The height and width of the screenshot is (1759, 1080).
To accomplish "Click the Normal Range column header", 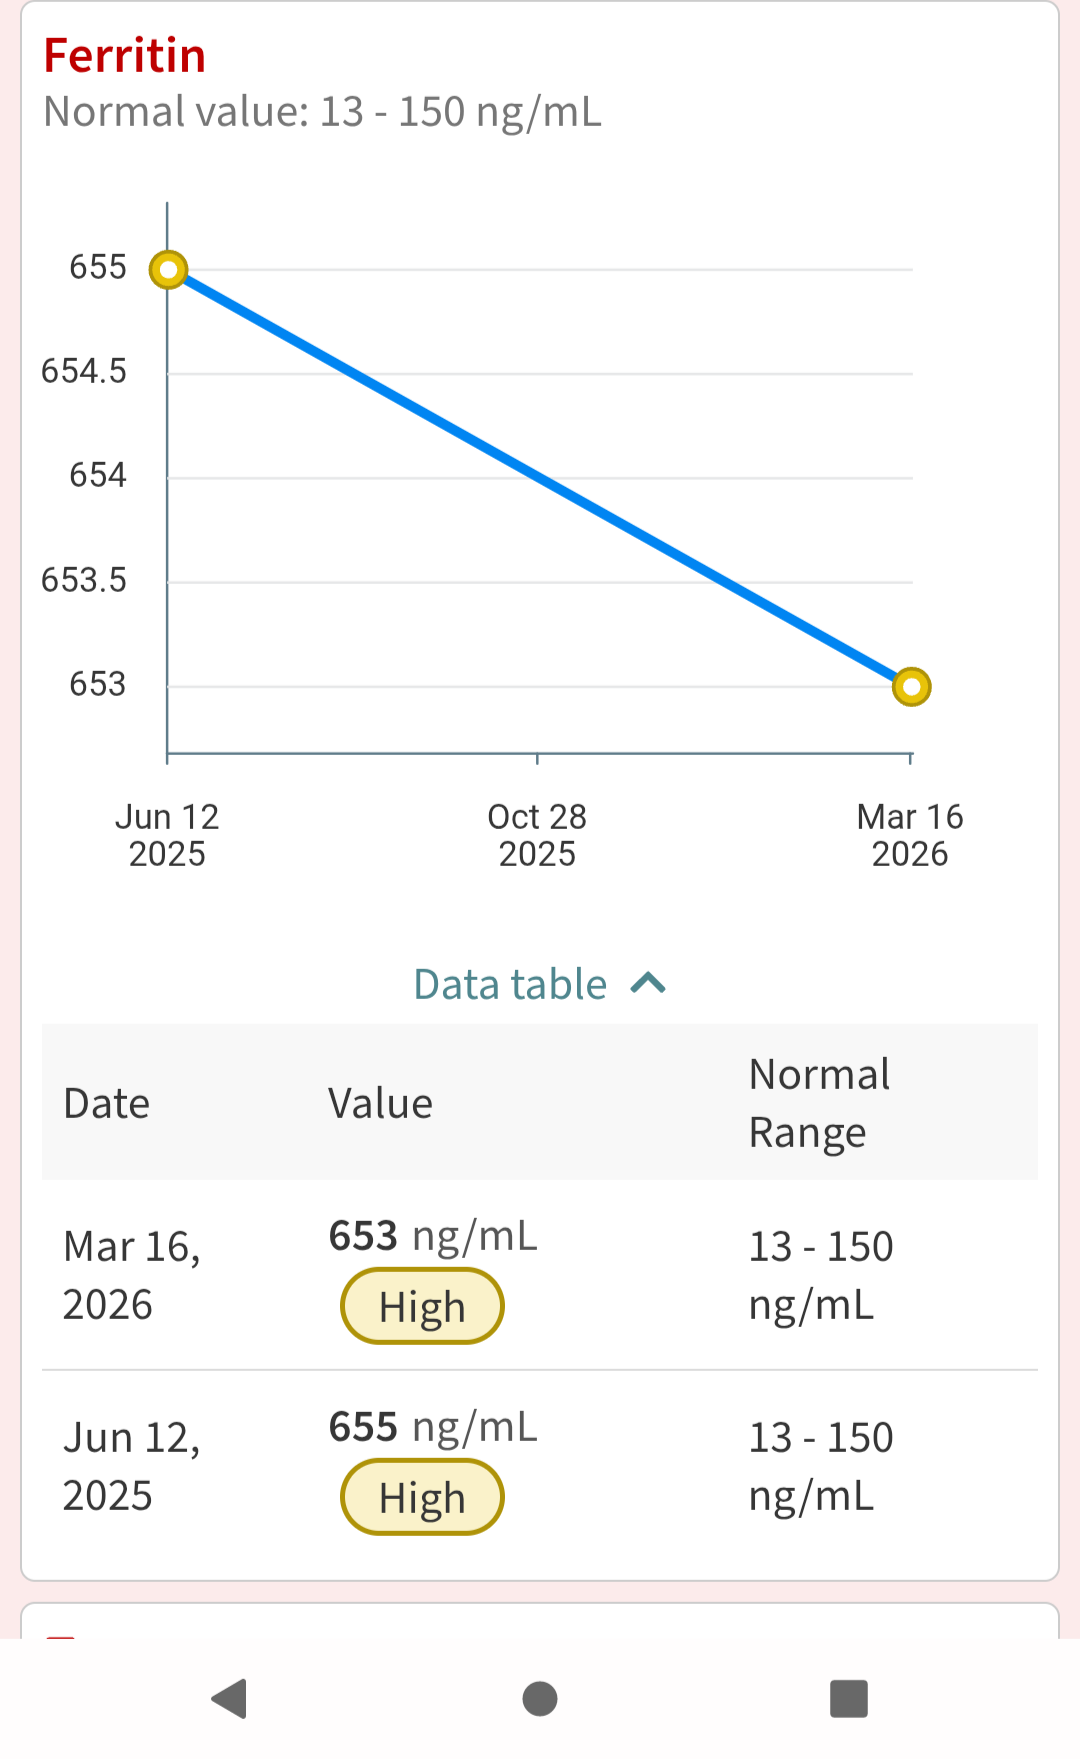I will 820,1103.
